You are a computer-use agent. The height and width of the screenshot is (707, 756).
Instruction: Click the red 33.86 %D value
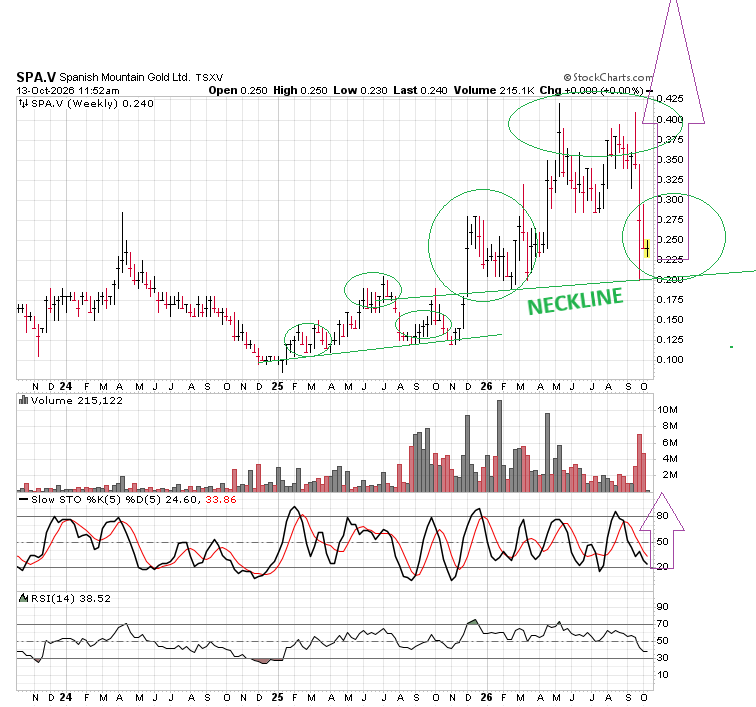point(221,499)
